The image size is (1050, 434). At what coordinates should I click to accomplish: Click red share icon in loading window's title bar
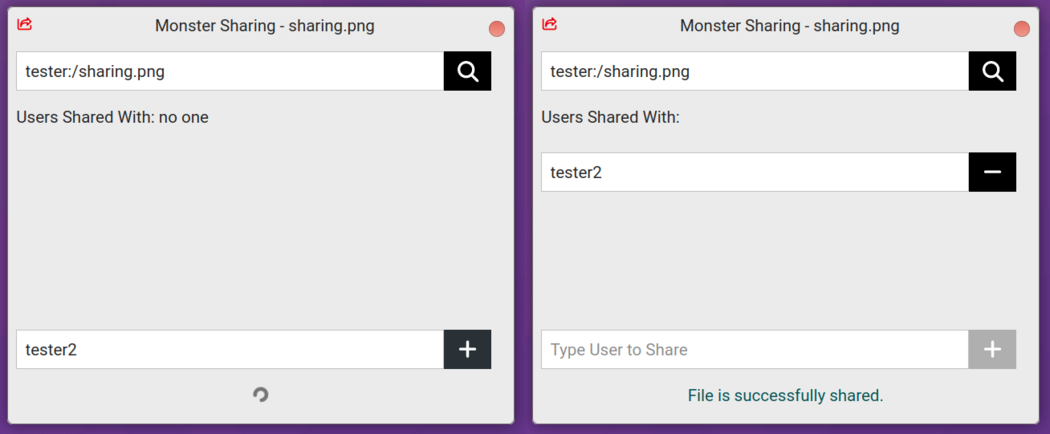click(x=25, y=25)
